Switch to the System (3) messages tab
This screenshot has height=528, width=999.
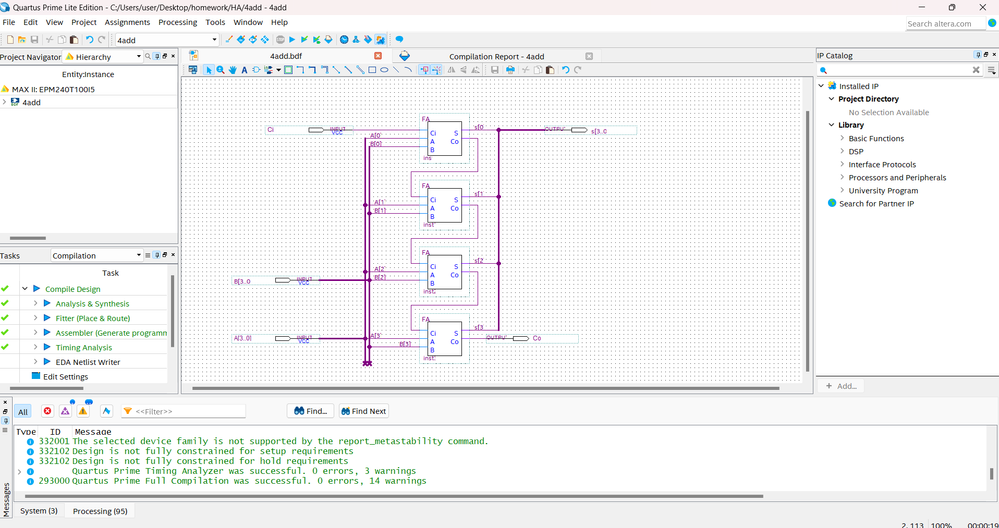click(39, 511)
